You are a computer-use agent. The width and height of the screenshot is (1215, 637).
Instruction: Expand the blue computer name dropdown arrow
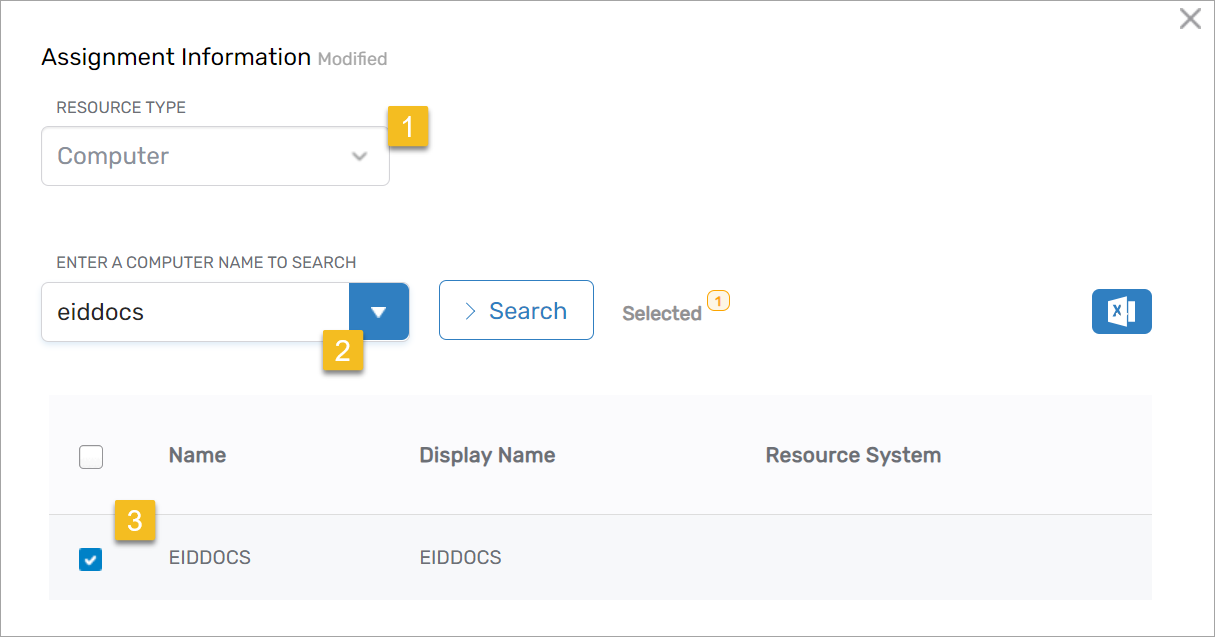[378, 312]
